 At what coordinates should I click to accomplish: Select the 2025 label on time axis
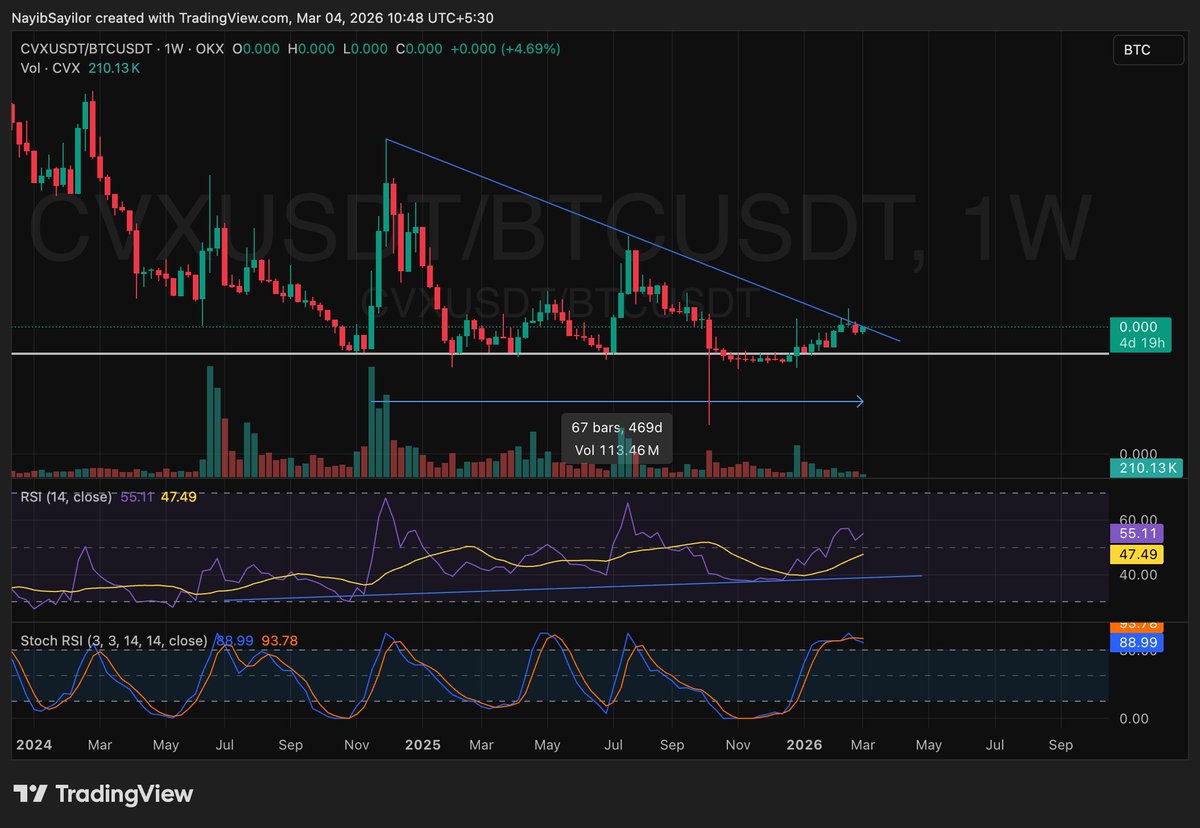(x=422, y=745)
